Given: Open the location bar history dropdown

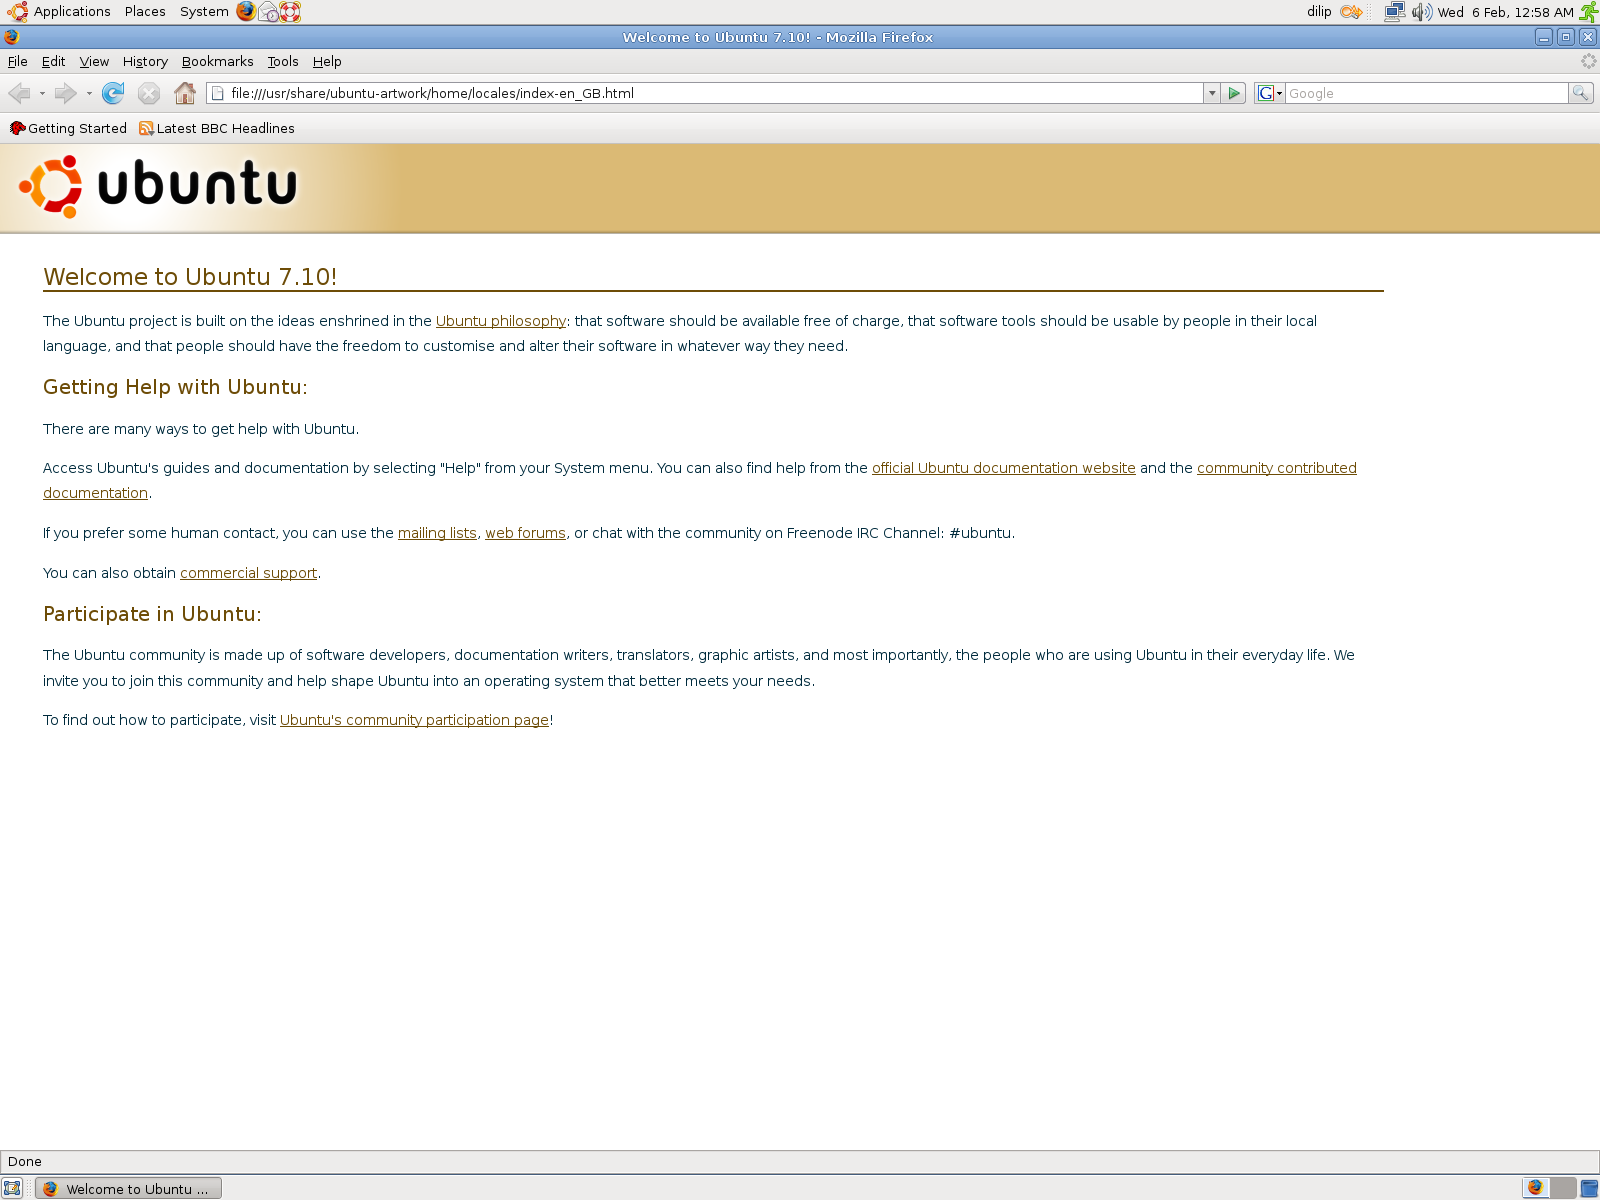Looking at the screenshot, I should click(x=1211, y=93).
